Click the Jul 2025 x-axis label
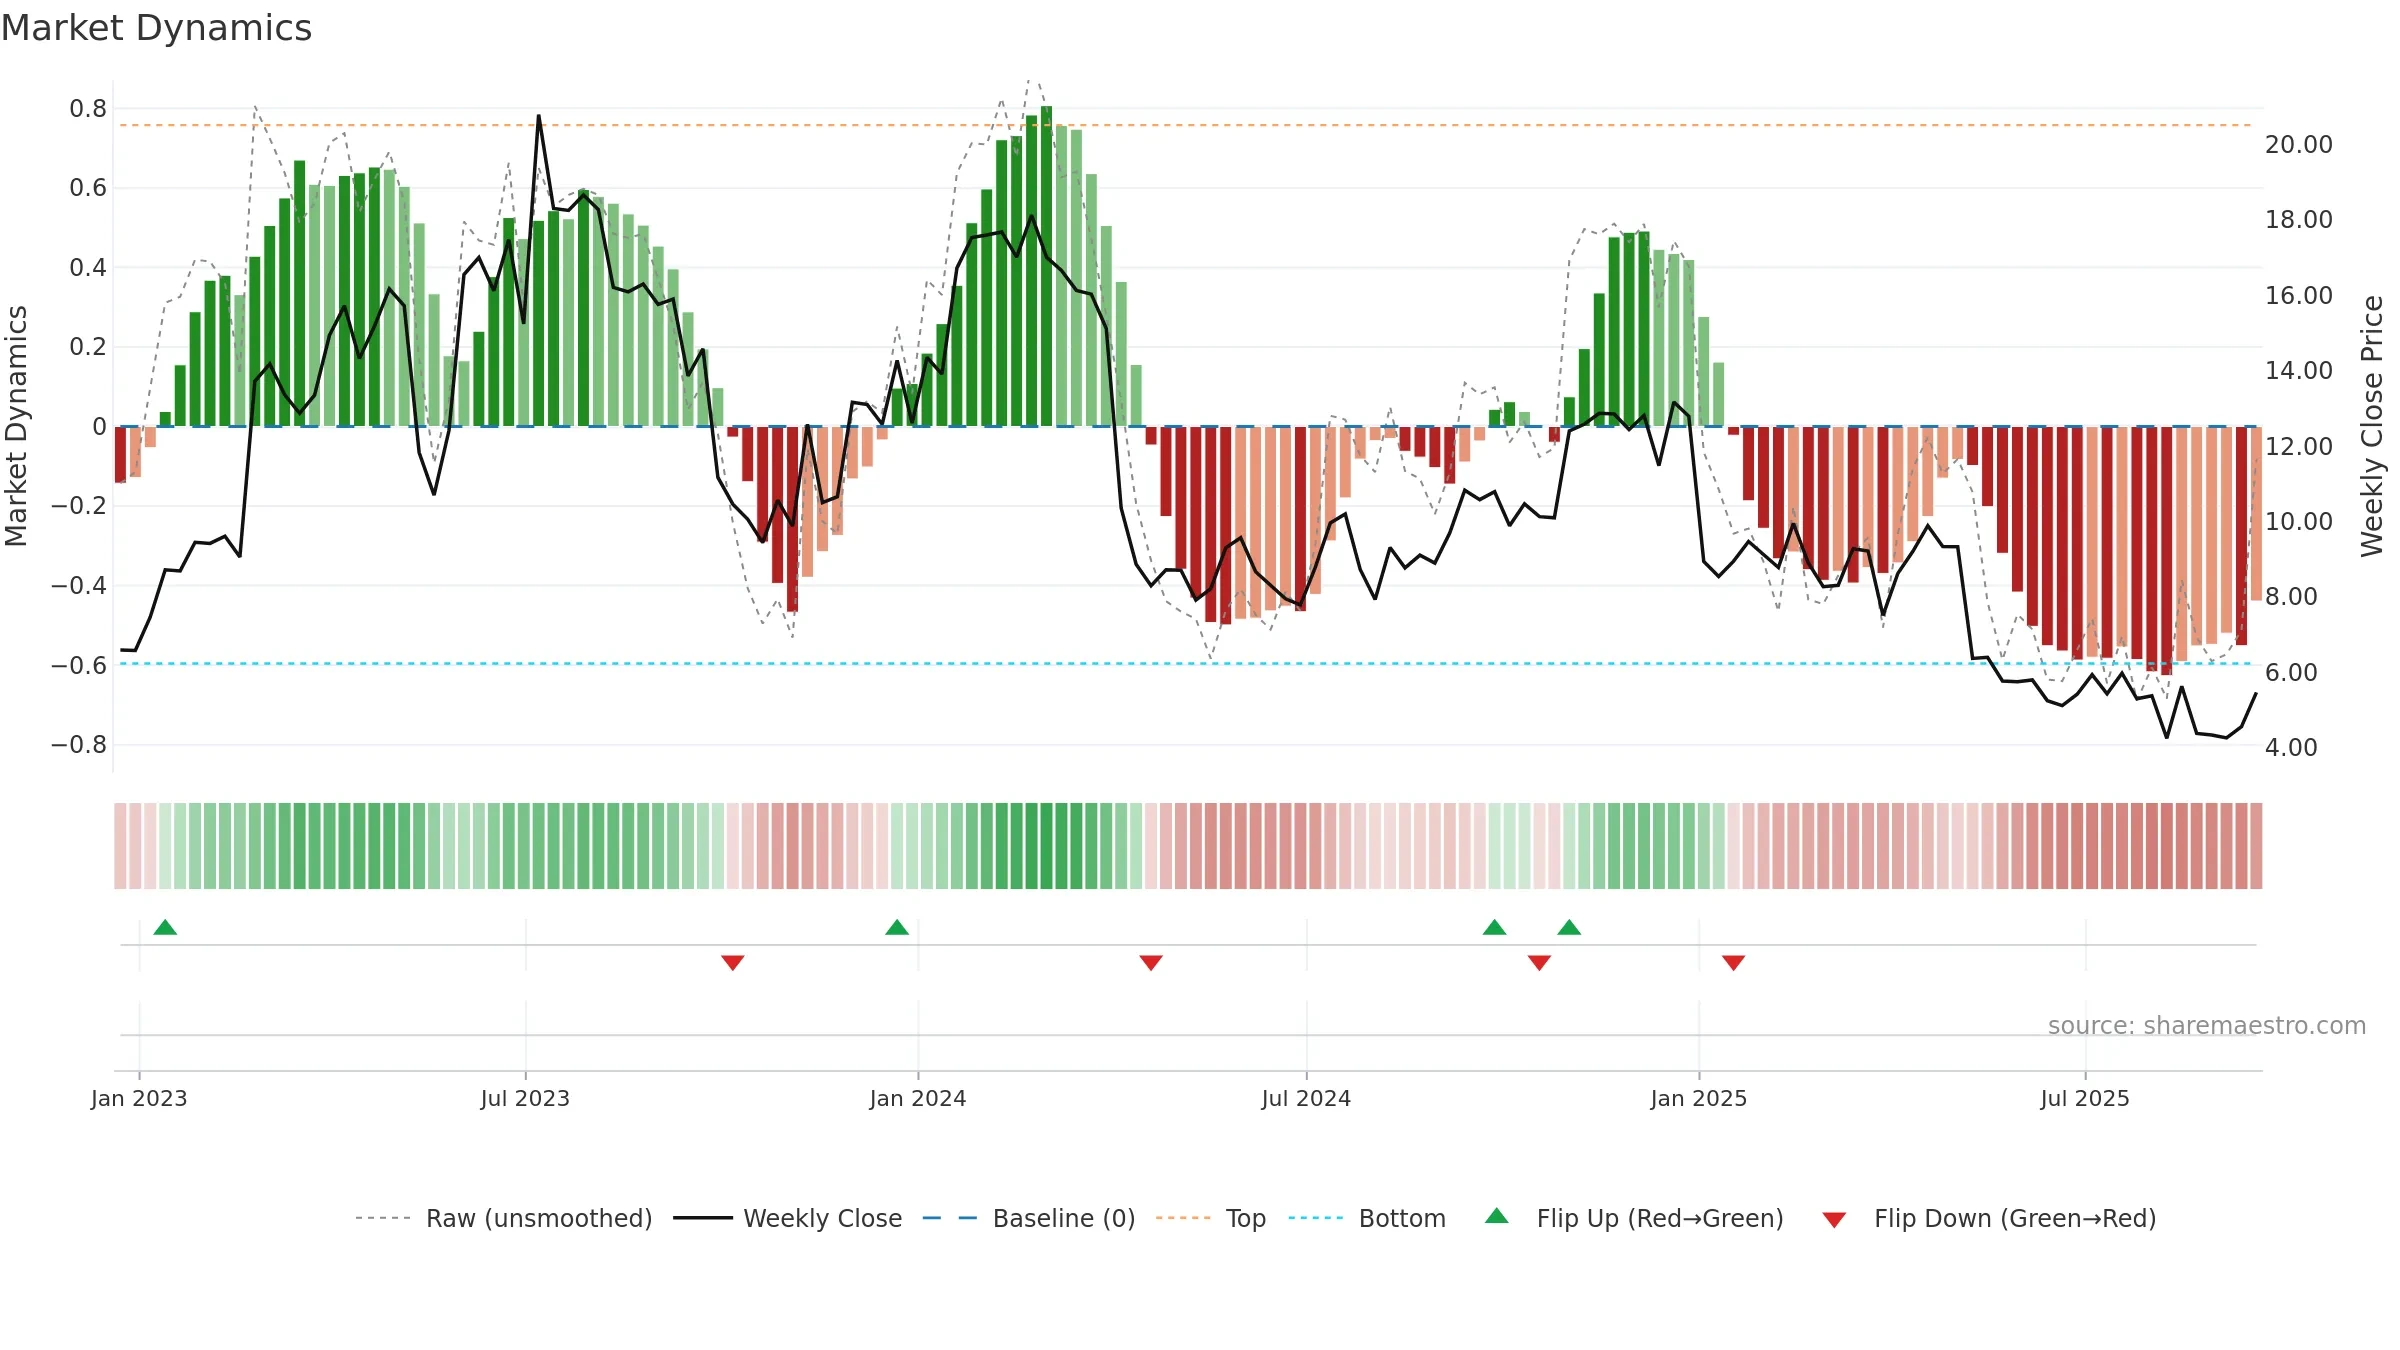The image size is (2400, 1350). coord(2085,1098)
